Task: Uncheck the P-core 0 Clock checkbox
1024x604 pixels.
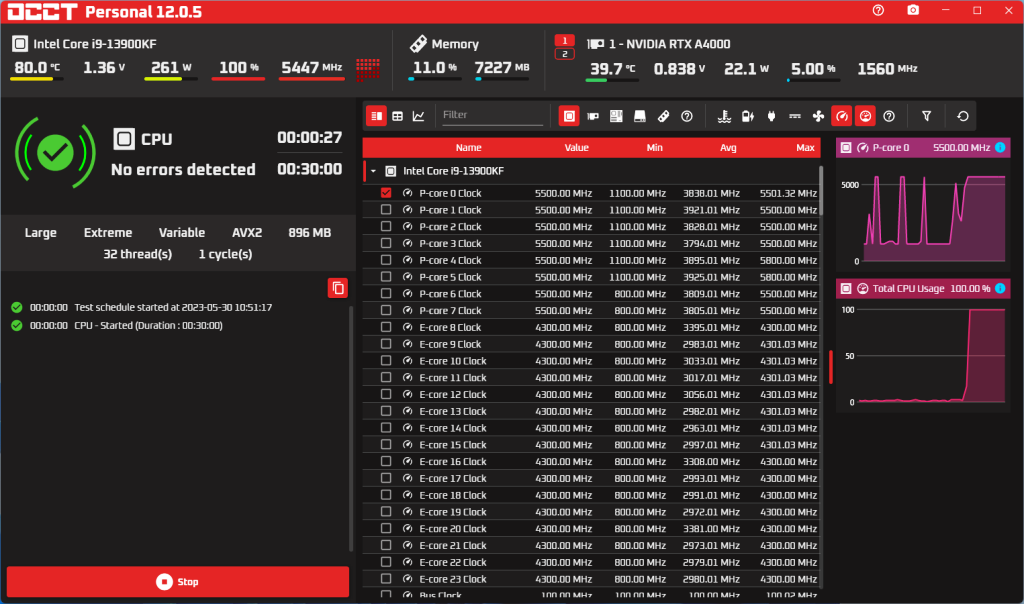Action: click(386, 193)
